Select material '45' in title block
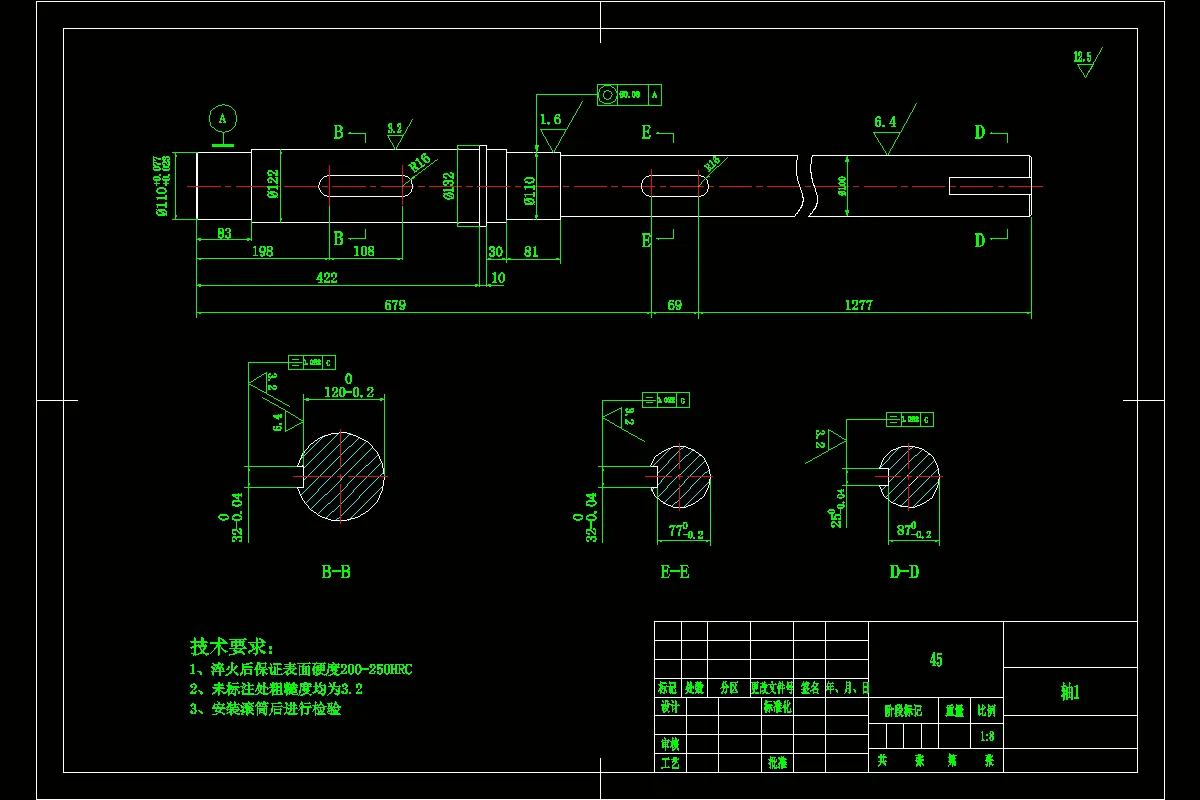 (x=936, y=660)
